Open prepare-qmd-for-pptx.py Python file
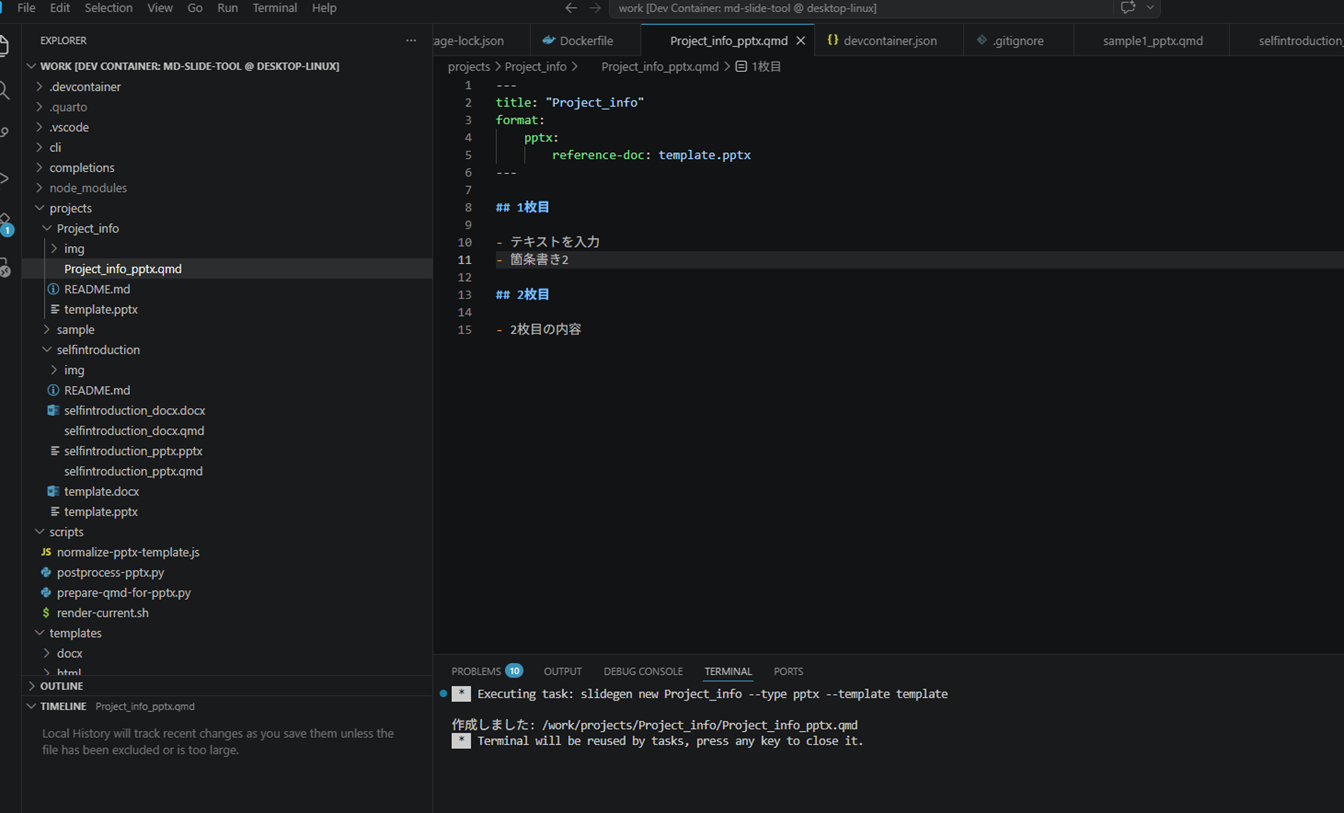Screen dimensions: 1344x813 (123, 592)
